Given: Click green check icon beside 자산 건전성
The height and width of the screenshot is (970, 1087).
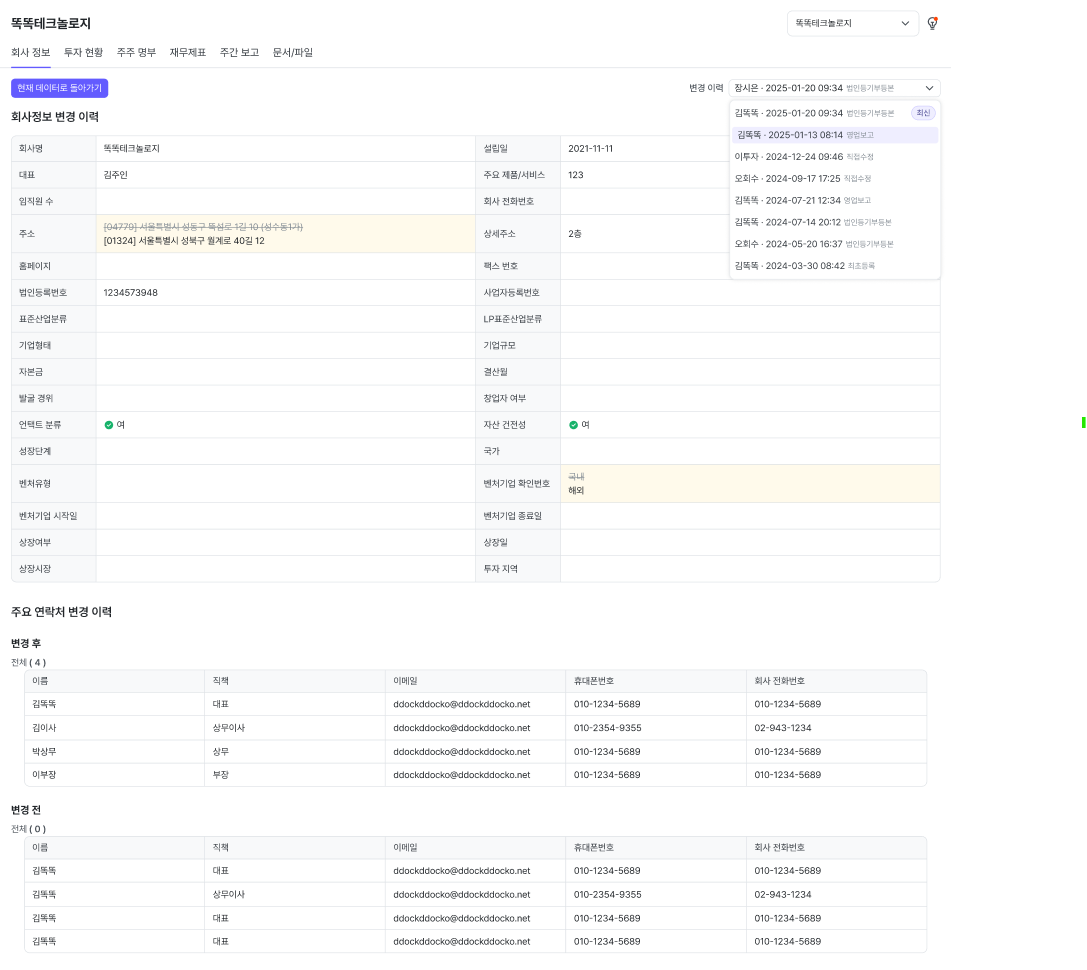Looking at the screenshot, I should pyautogui.click(x=573, y=425).
